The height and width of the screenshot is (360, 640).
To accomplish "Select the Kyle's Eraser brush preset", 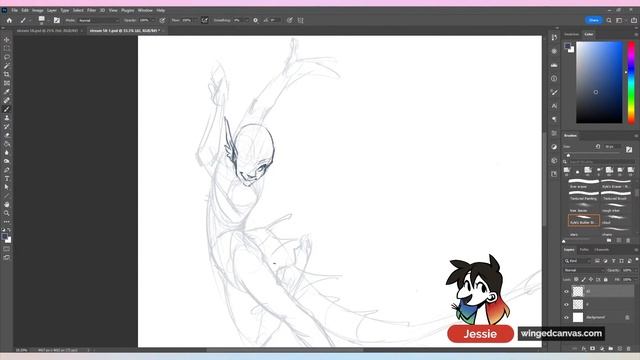I will coord(616,183).
